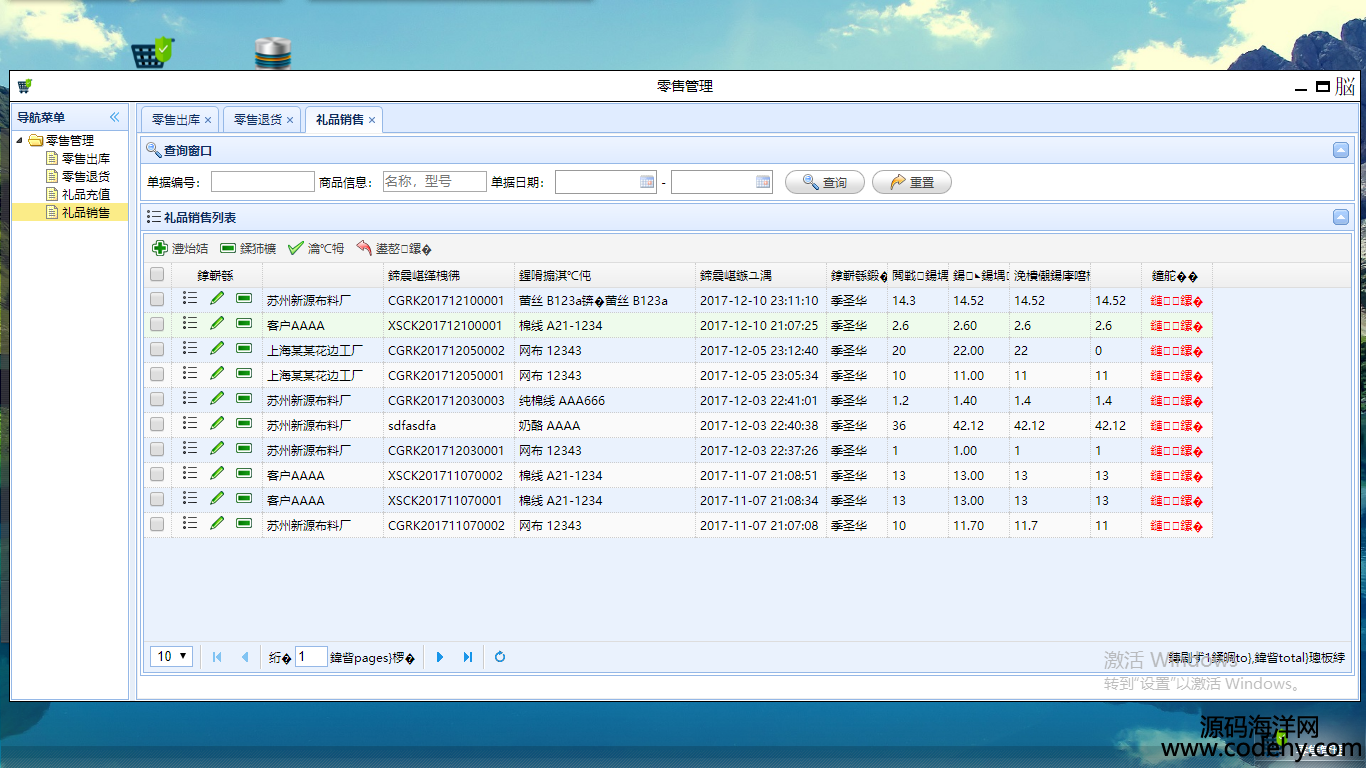1366x768 pixels.
Task: Click pencil edit icon for 客户AAAA XSCK201712100001 row
Action: [x=217, y=324]
